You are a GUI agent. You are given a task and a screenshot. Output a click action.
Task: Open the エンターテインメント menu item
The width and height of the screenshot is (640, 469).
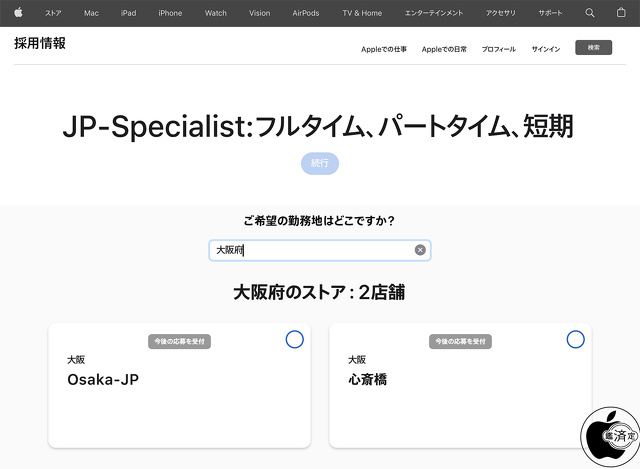coord(434,13)
